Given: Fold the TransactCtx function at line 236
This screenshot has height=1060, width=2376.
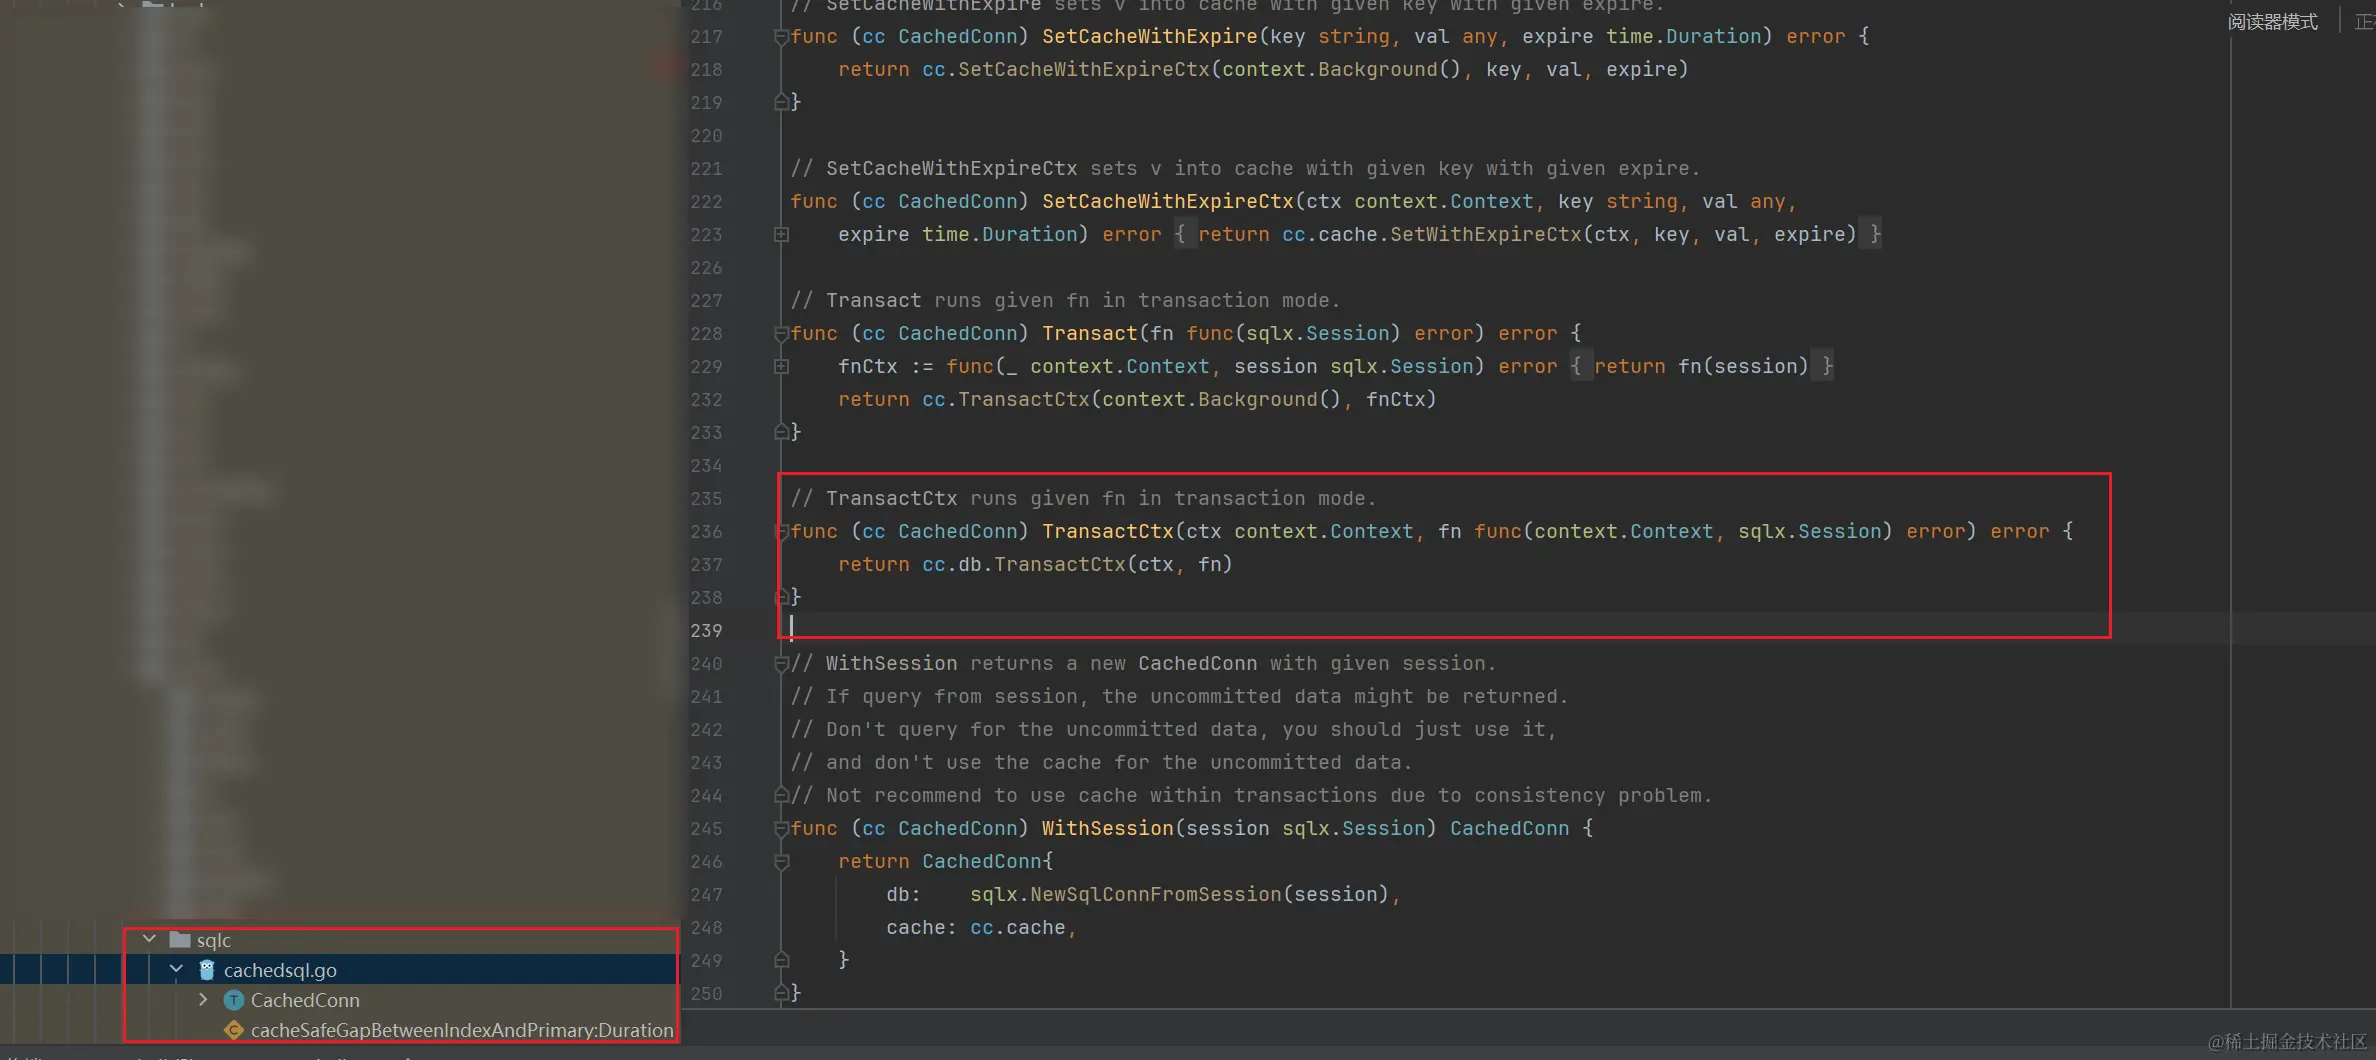Looking at the screenshot, I should 781,532.
